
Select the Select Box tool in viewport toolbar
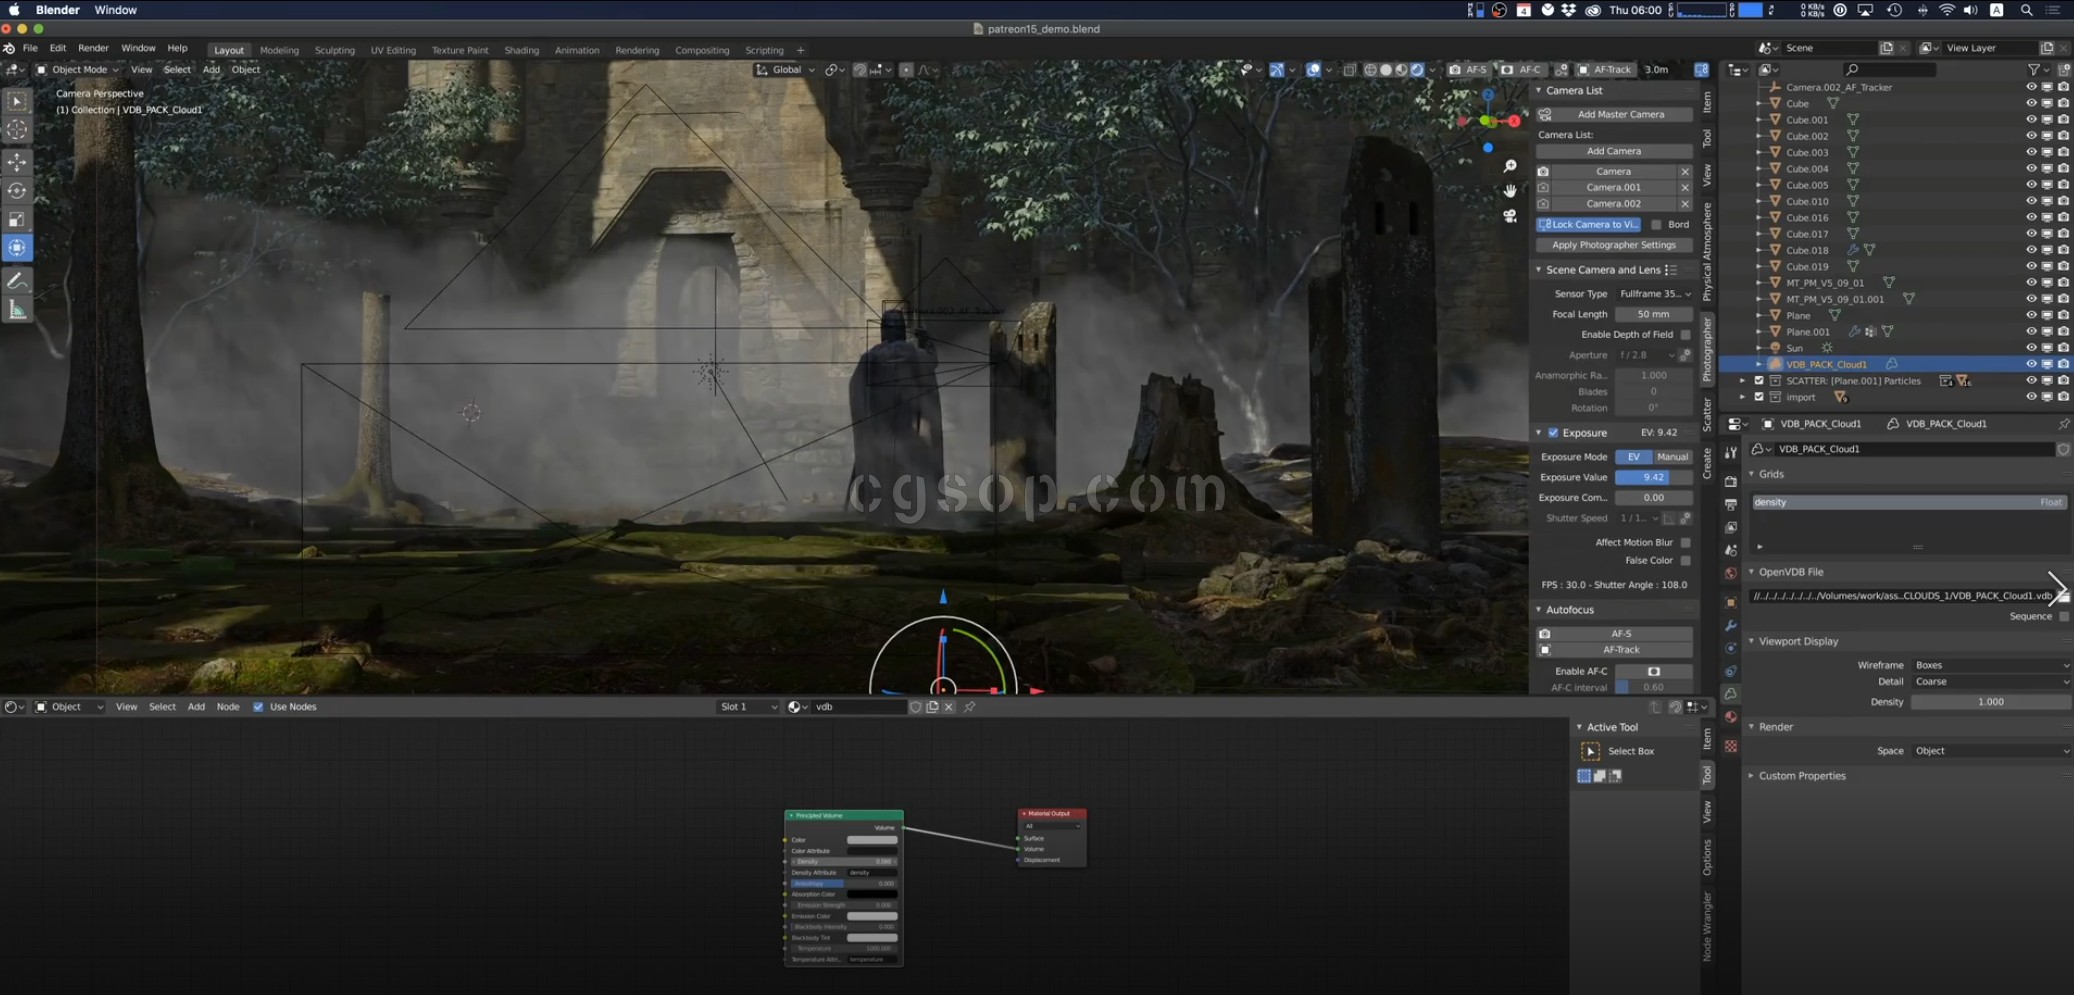pos(17,101)
